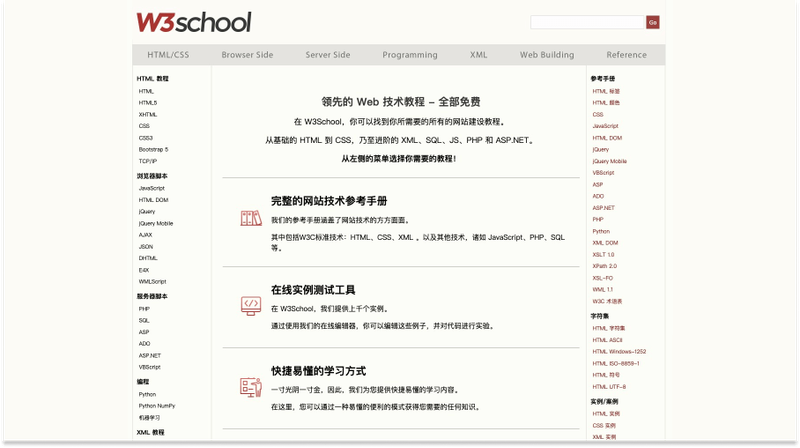Viewport: 800px width, 448px height.
Task: Open the WMLScript tutorial link
Action: click(x=153, y=282)
